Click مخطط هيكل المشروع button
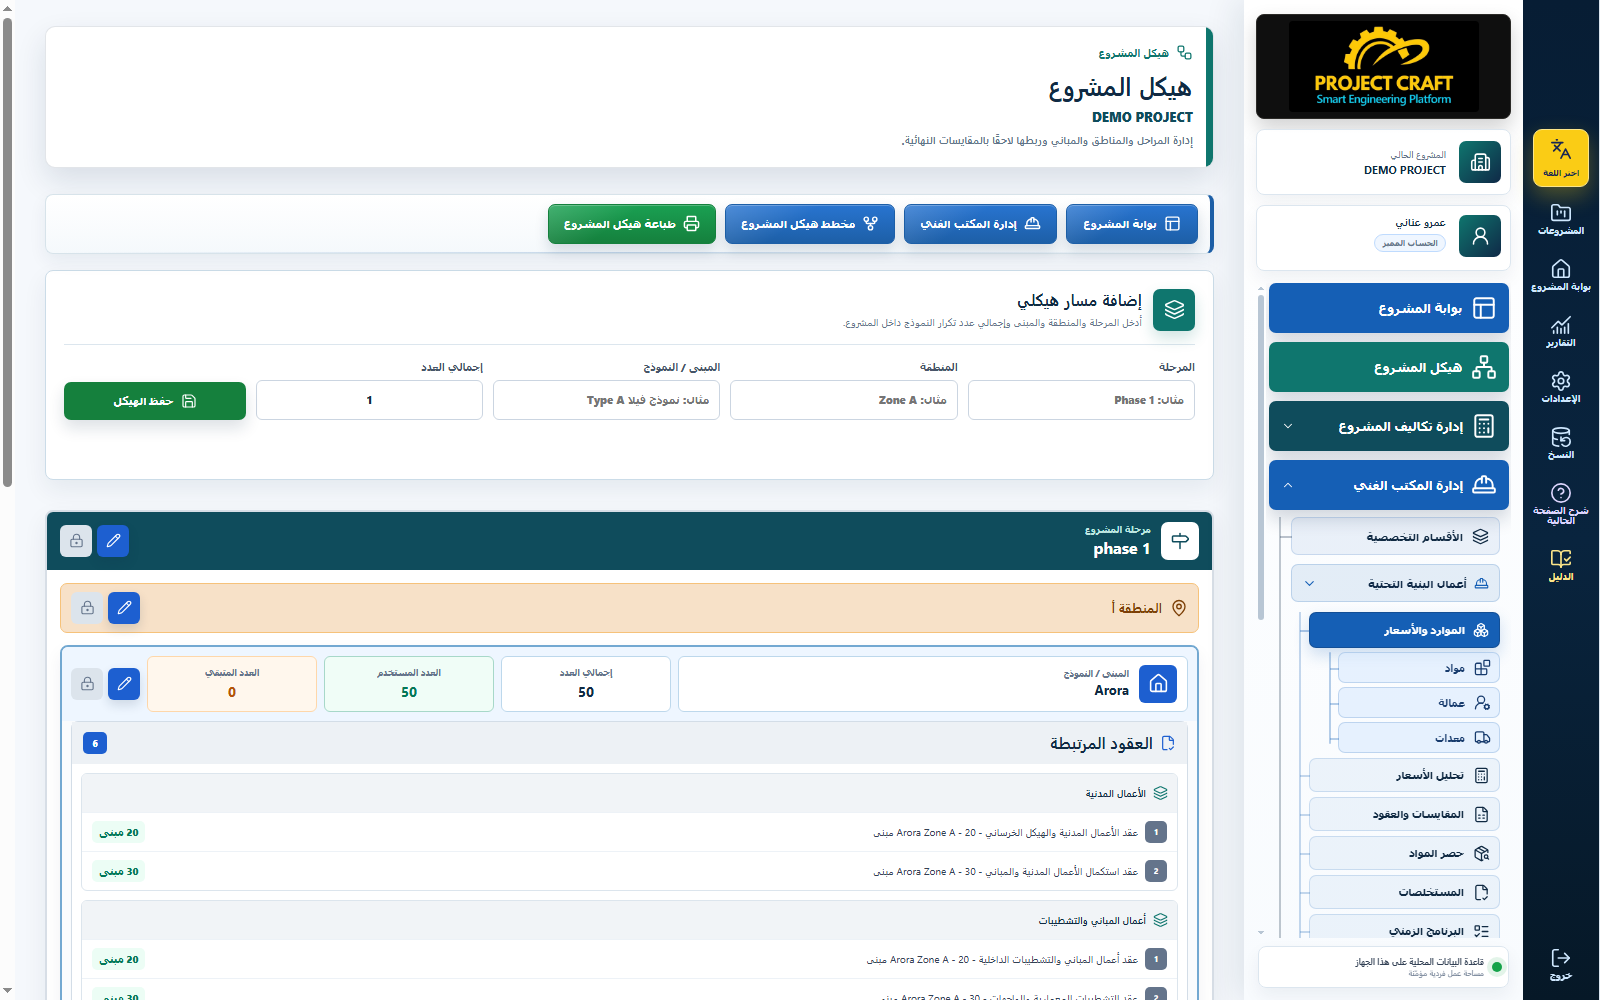 click(x=809, y=224)
